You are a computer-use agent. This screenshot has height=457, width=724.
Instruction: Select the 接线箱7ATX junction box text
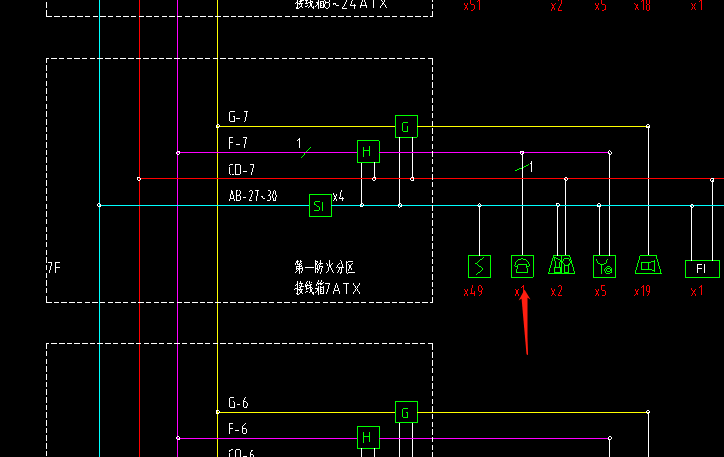327,289
